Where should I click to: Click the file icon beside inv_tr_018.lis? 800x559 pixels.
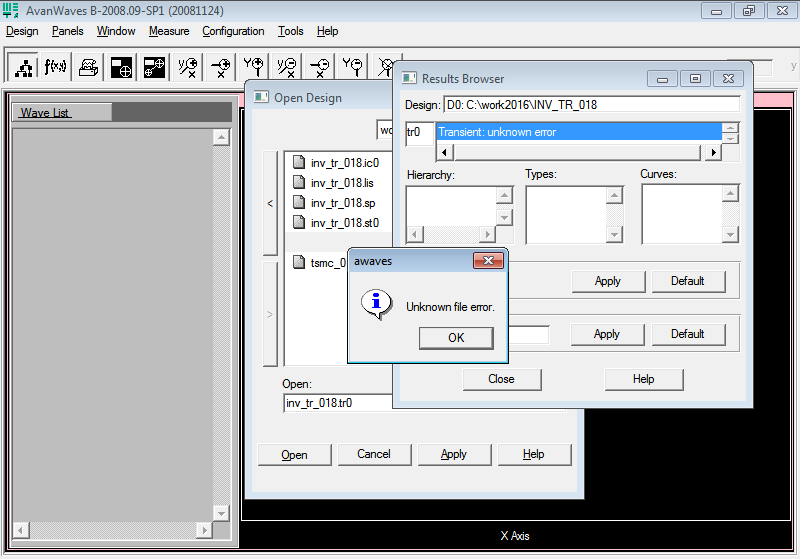pyautogui.click(x=299, y=182)
